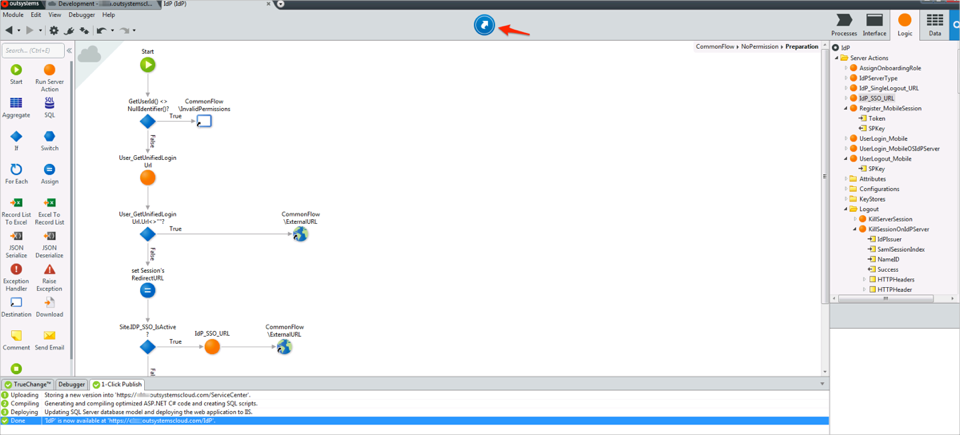Collapse the toolbox panel with double chevron
Image resolution: width=960 pixels, height=435 pixels.
coord(69,50)
